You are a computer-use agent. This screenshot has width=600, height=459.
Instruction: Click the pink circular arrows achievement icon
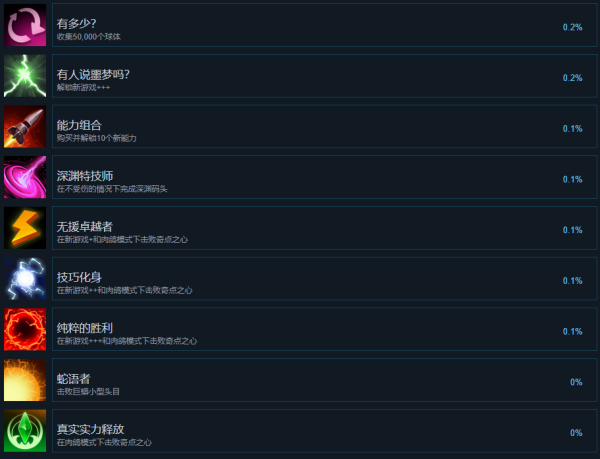(25, 25)
